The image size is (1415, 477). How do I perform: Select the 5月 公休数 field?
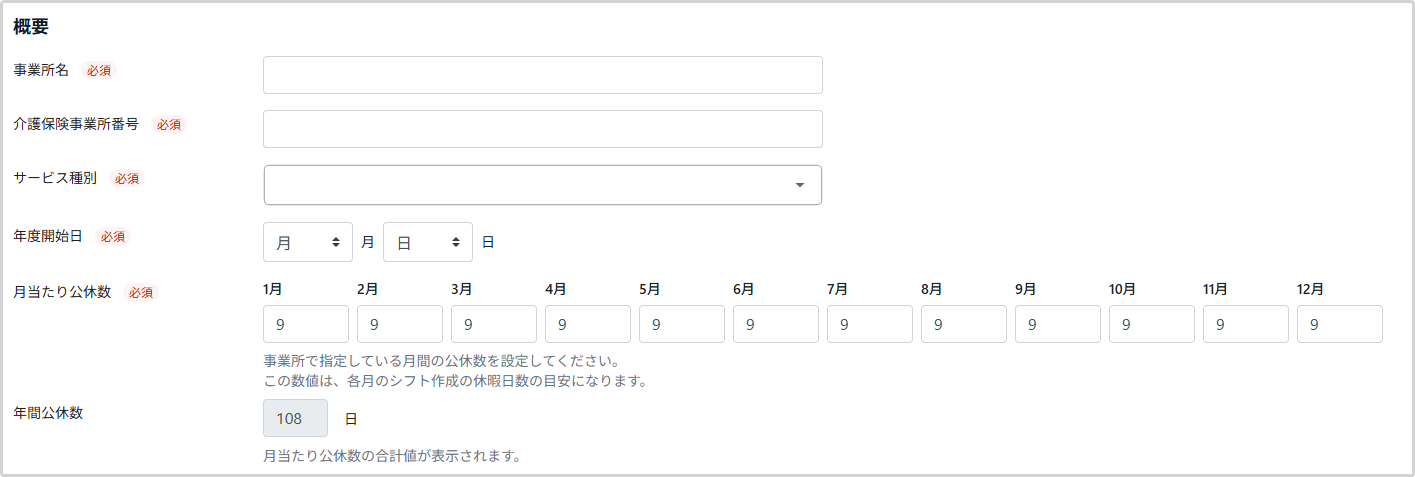(x=682, y=324)
